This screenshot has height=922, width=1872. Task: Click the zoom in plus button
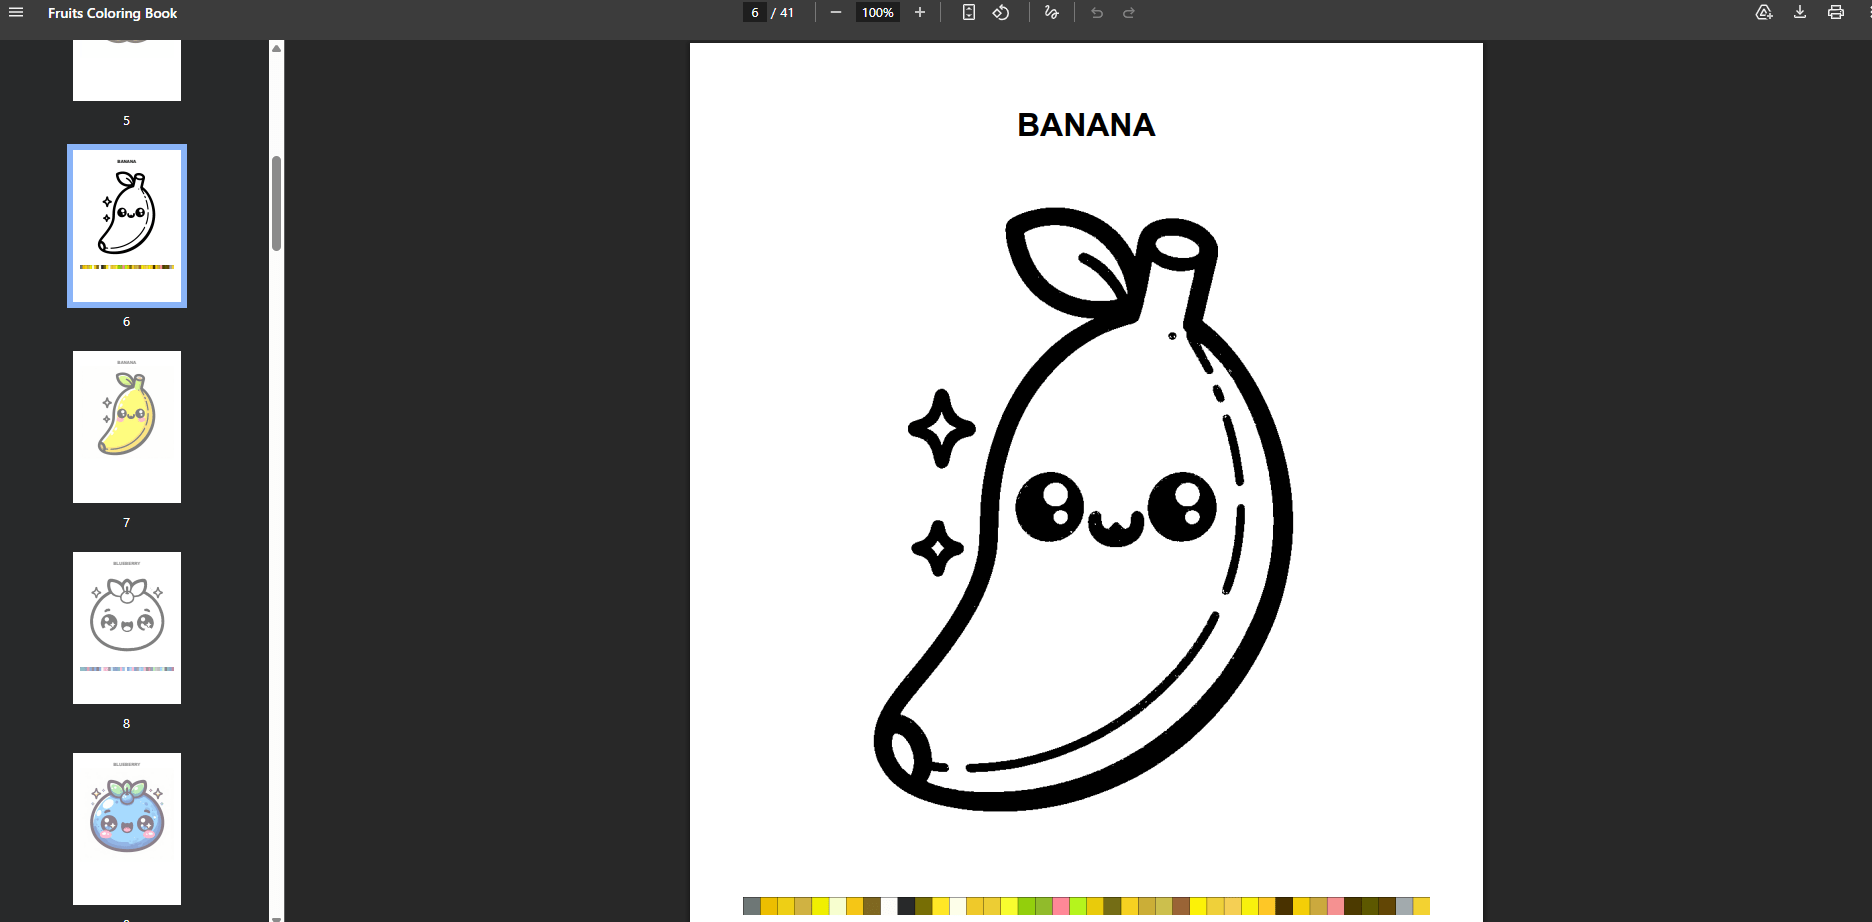pyautogui.click(x=920, y=13)
